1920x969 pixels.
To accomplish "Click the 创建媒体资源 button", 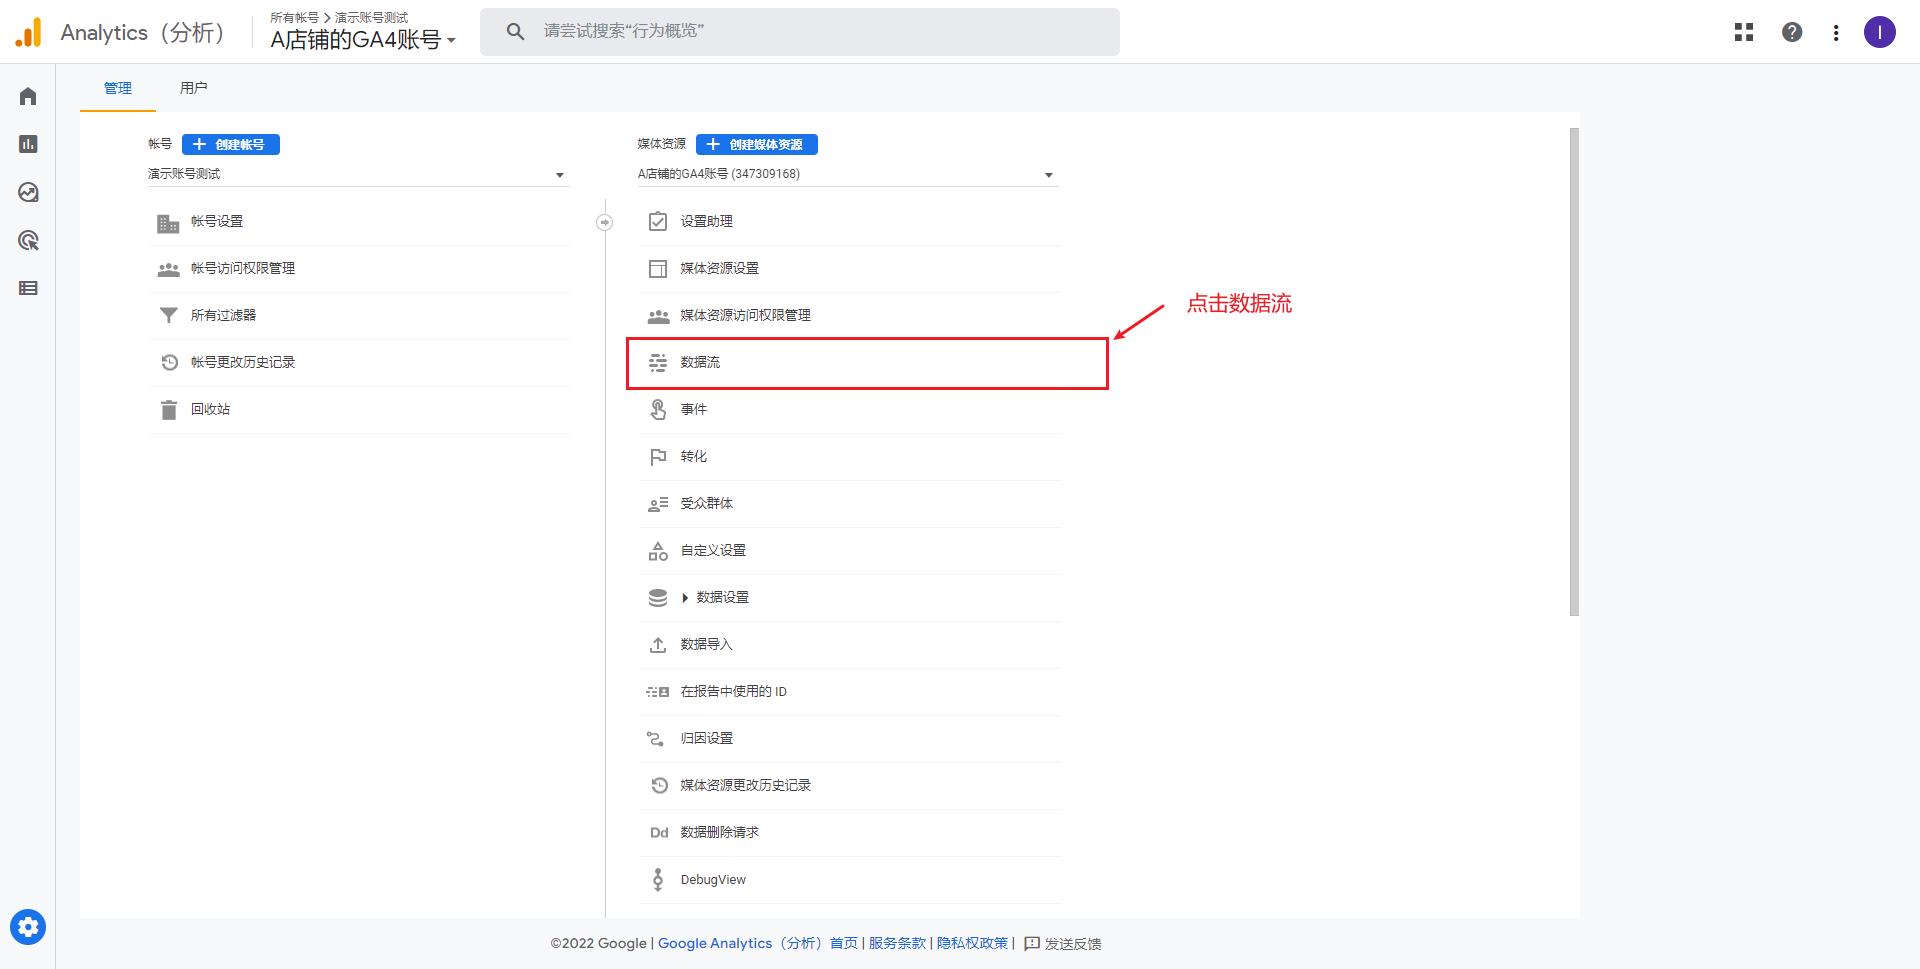I will coord(757,144).
